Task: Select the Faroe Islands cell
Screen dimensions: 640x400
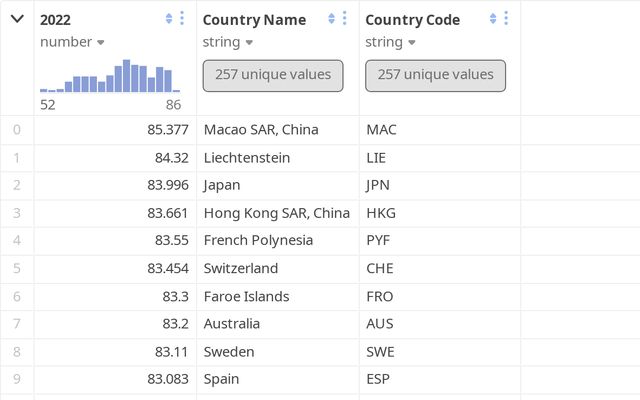Action: pos(278,296)
